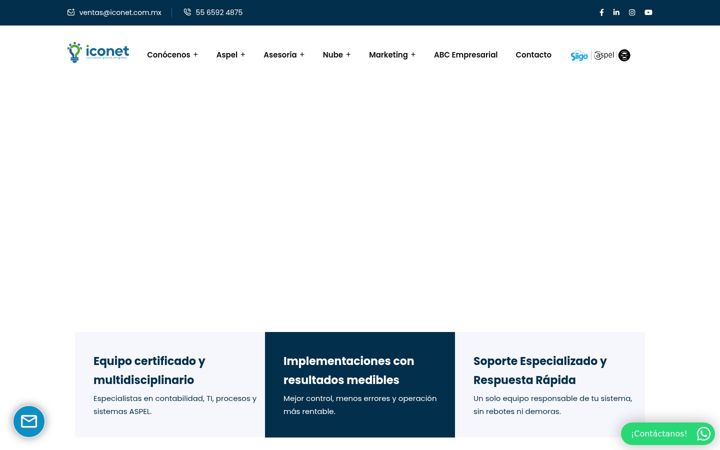Visit the Instagram icon link
The width and height of the screenshot is (720, 450).
coord(632,12)
